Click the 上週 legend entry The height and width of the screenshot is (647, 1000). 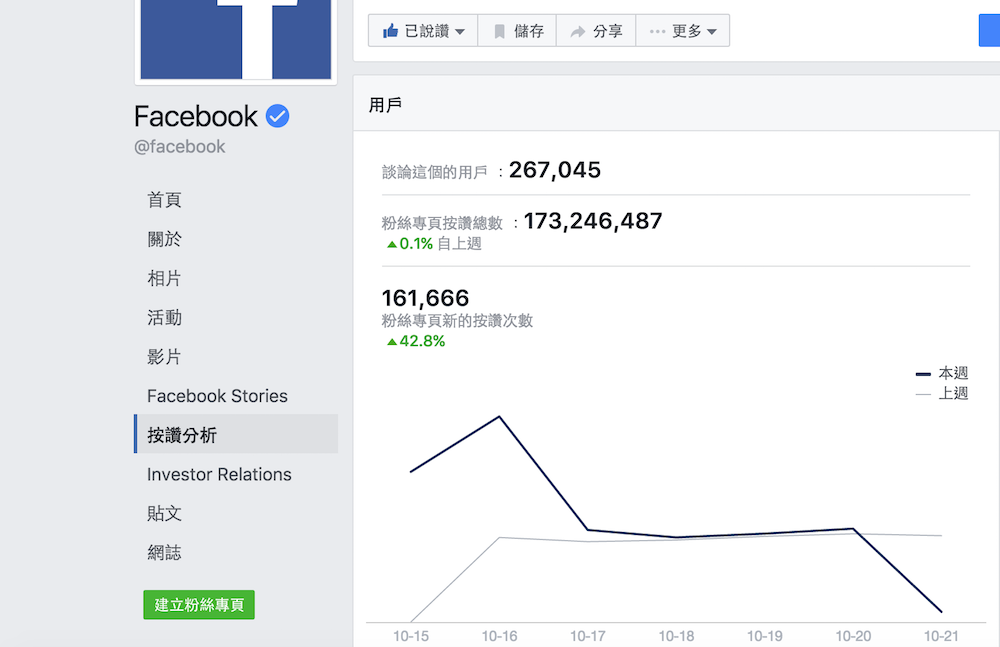pyautogui.click(x=942, y=393)
